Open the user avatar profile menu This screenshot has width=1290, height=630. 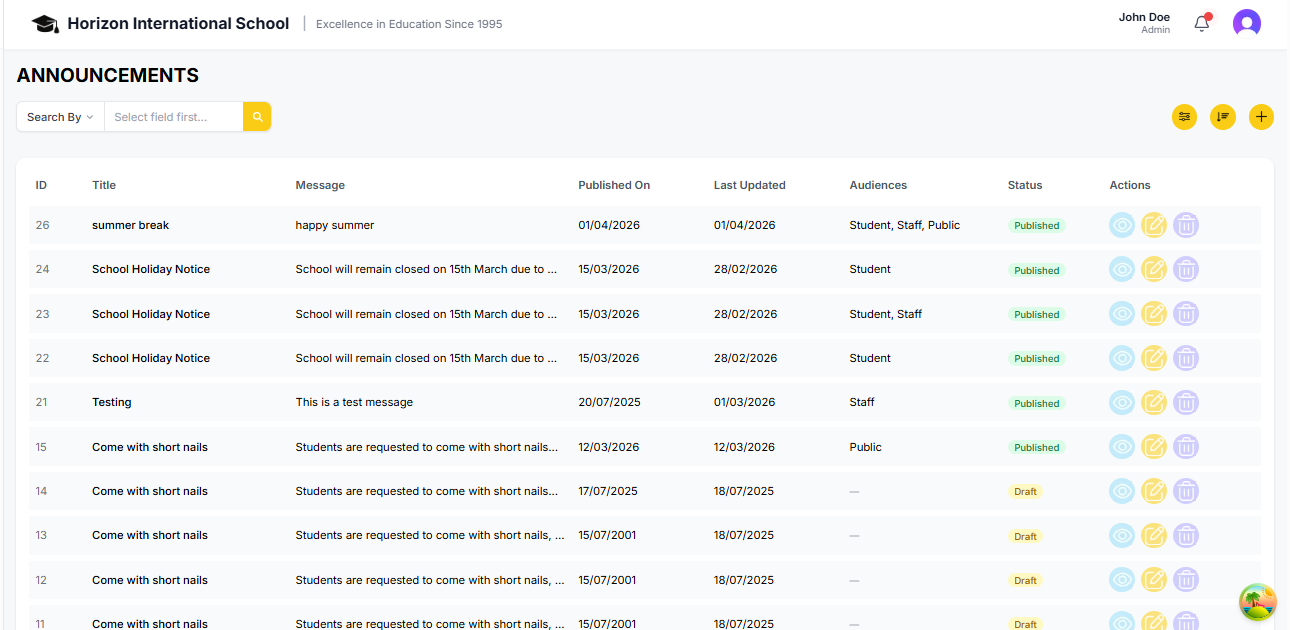tap(1247, 23)
